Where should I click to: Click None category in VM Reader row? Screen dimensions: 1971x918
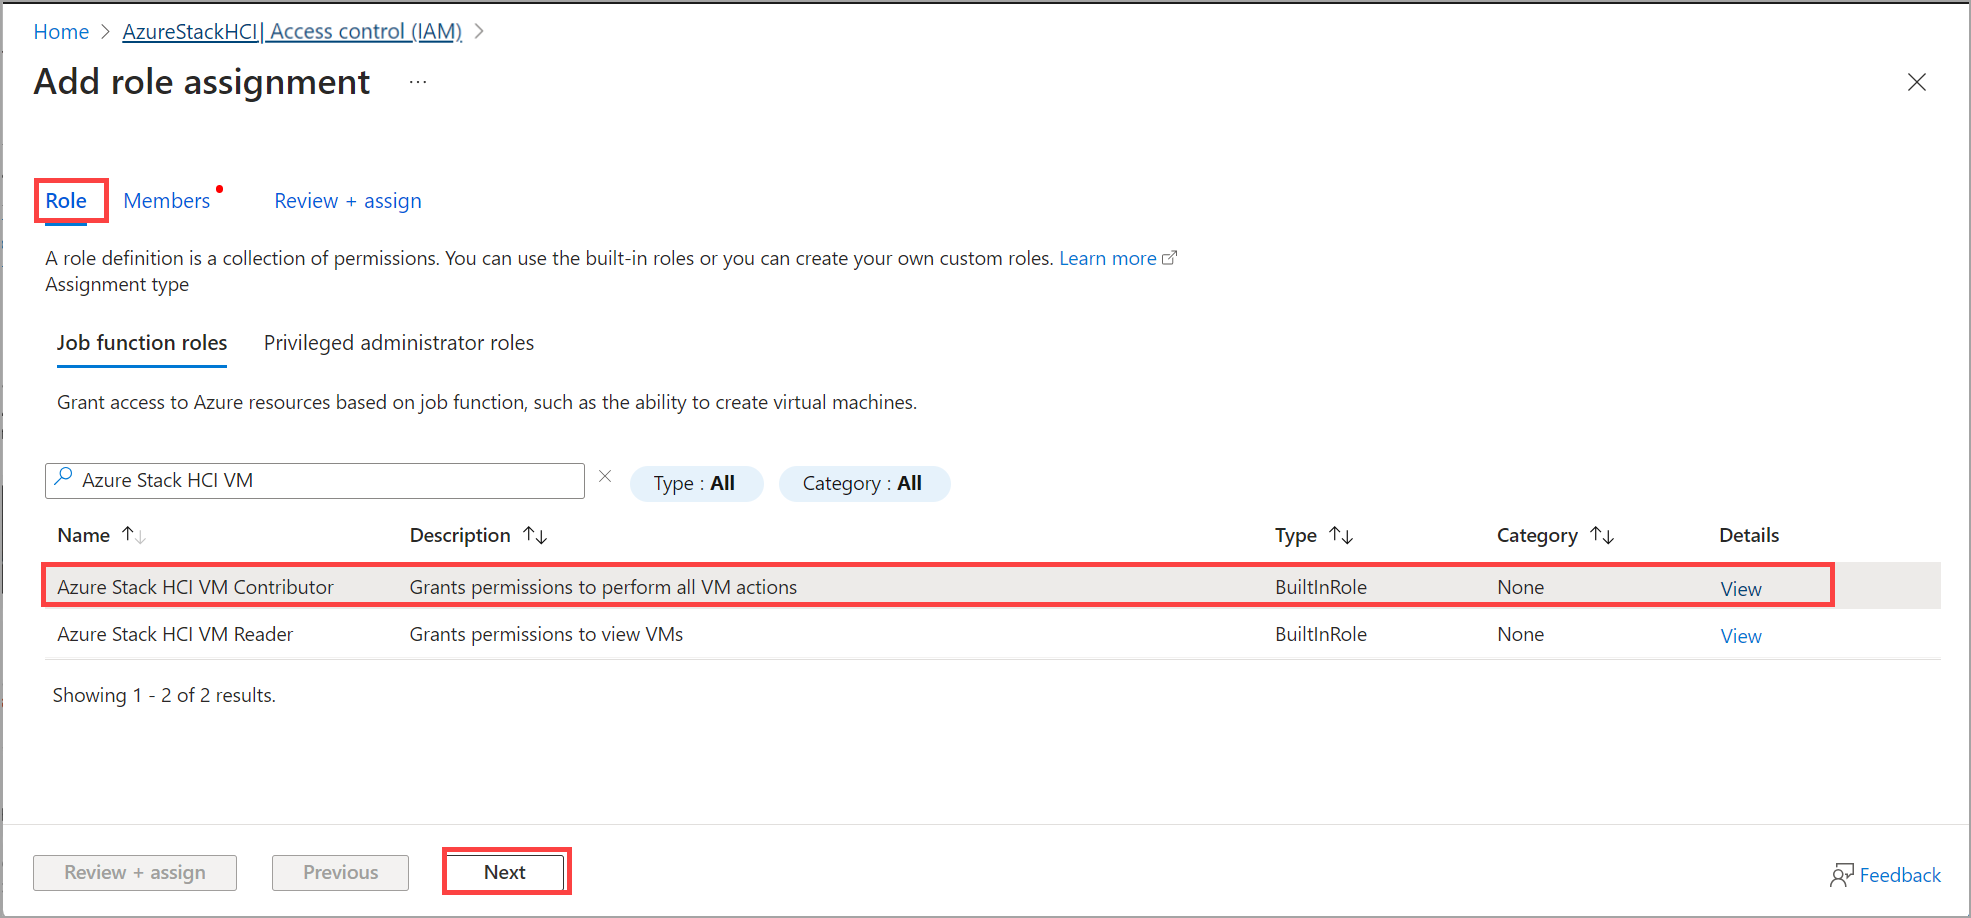[x=1521, y=634]
